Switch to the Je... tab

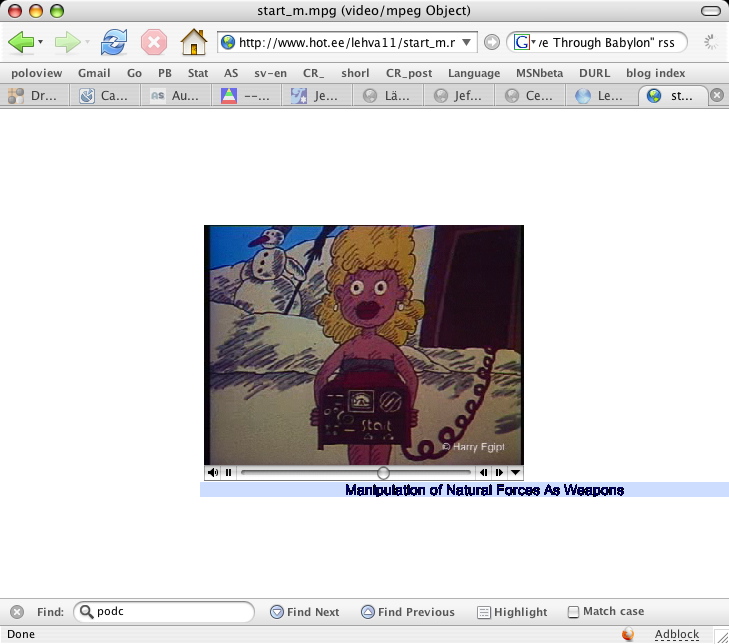pyautogui.click(x=318, y=96)
